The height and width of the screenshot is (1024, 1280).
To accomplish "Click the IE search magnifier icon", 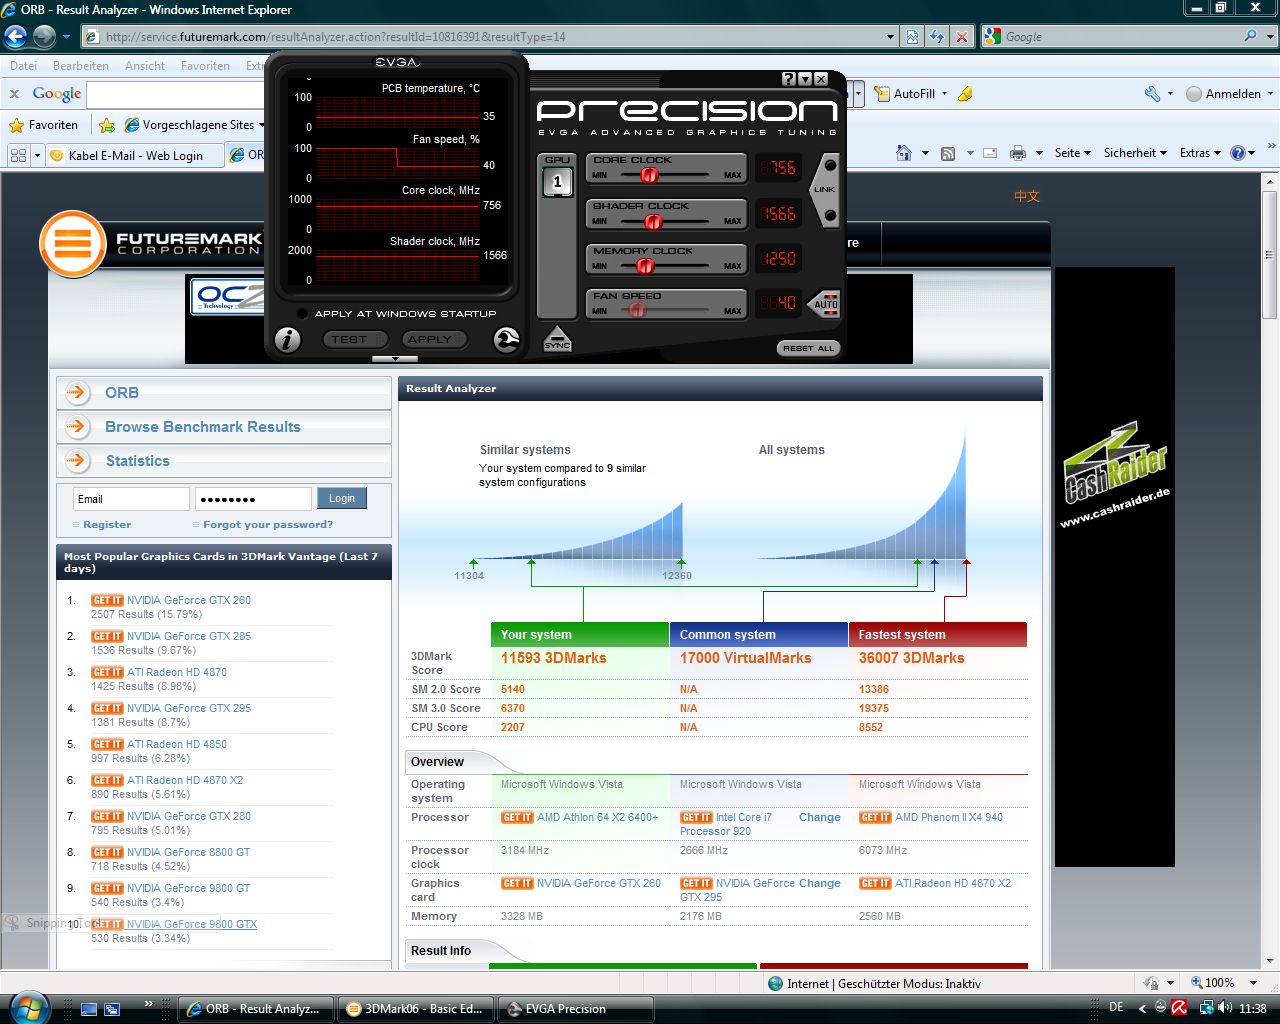I will coord(1250,36).
